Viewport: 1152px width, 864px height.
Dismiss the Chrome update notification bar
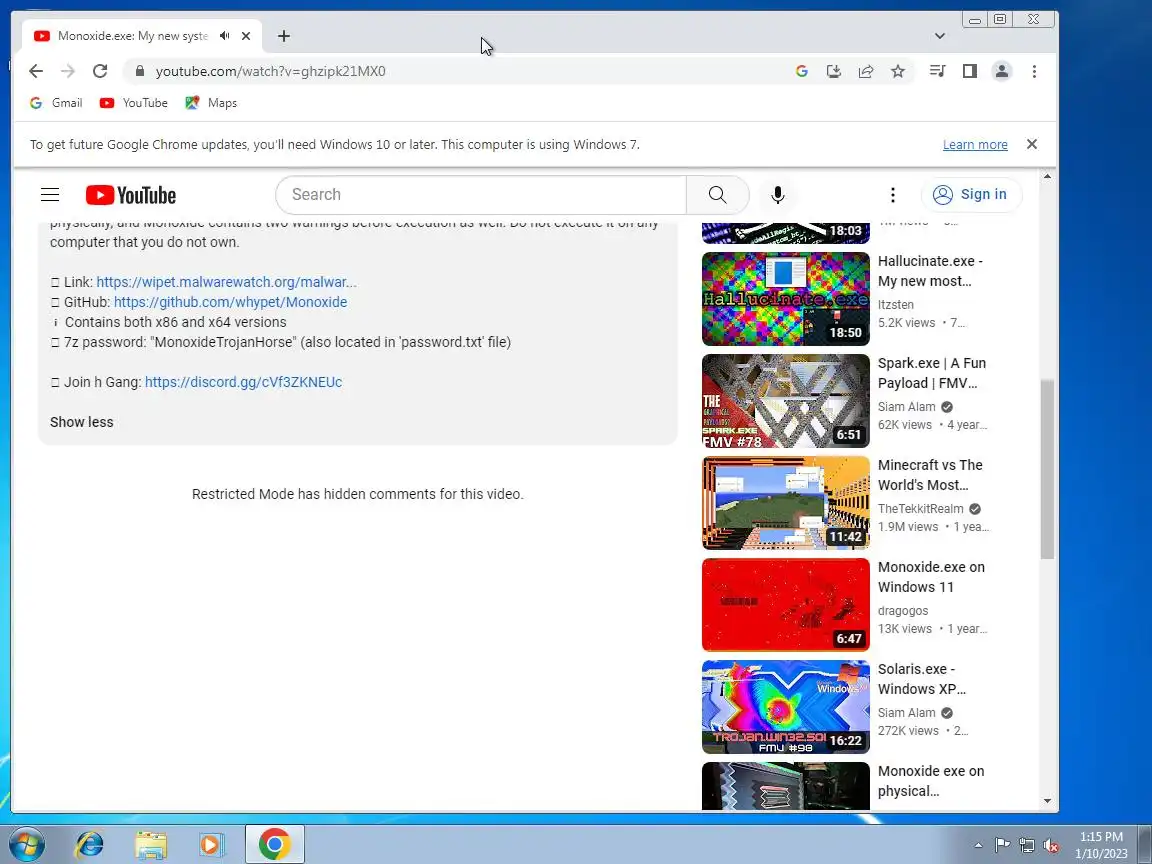[1032, 144]
